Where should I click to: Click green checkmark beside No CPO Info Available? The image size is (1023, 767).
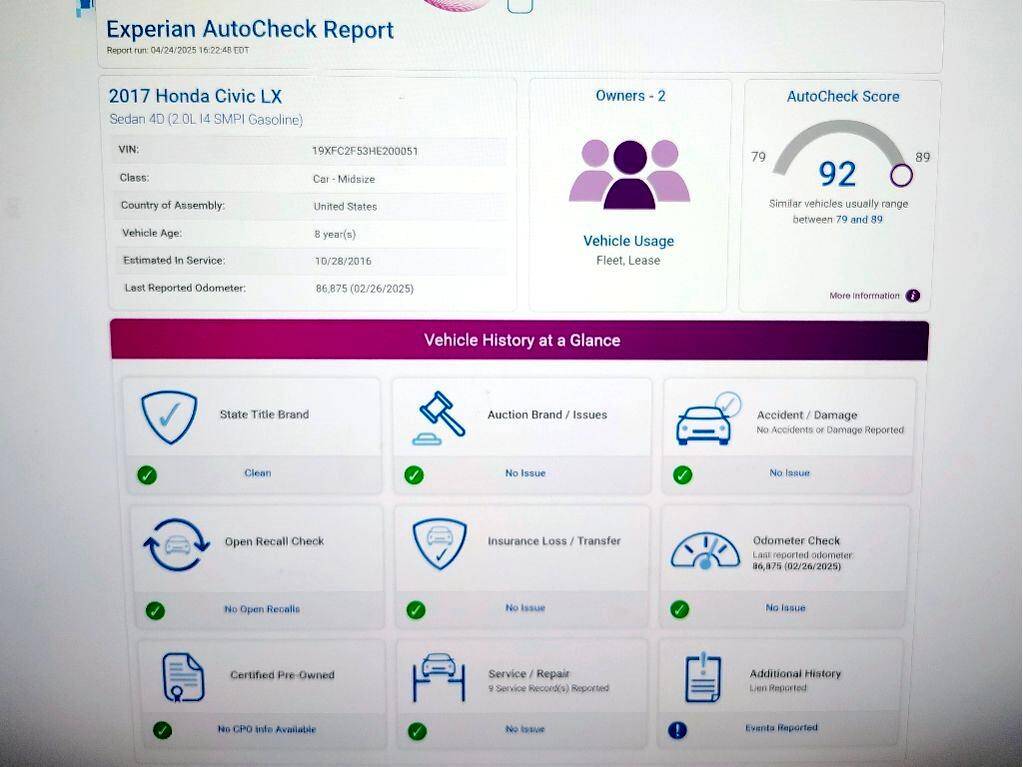[x=162, y=730]
